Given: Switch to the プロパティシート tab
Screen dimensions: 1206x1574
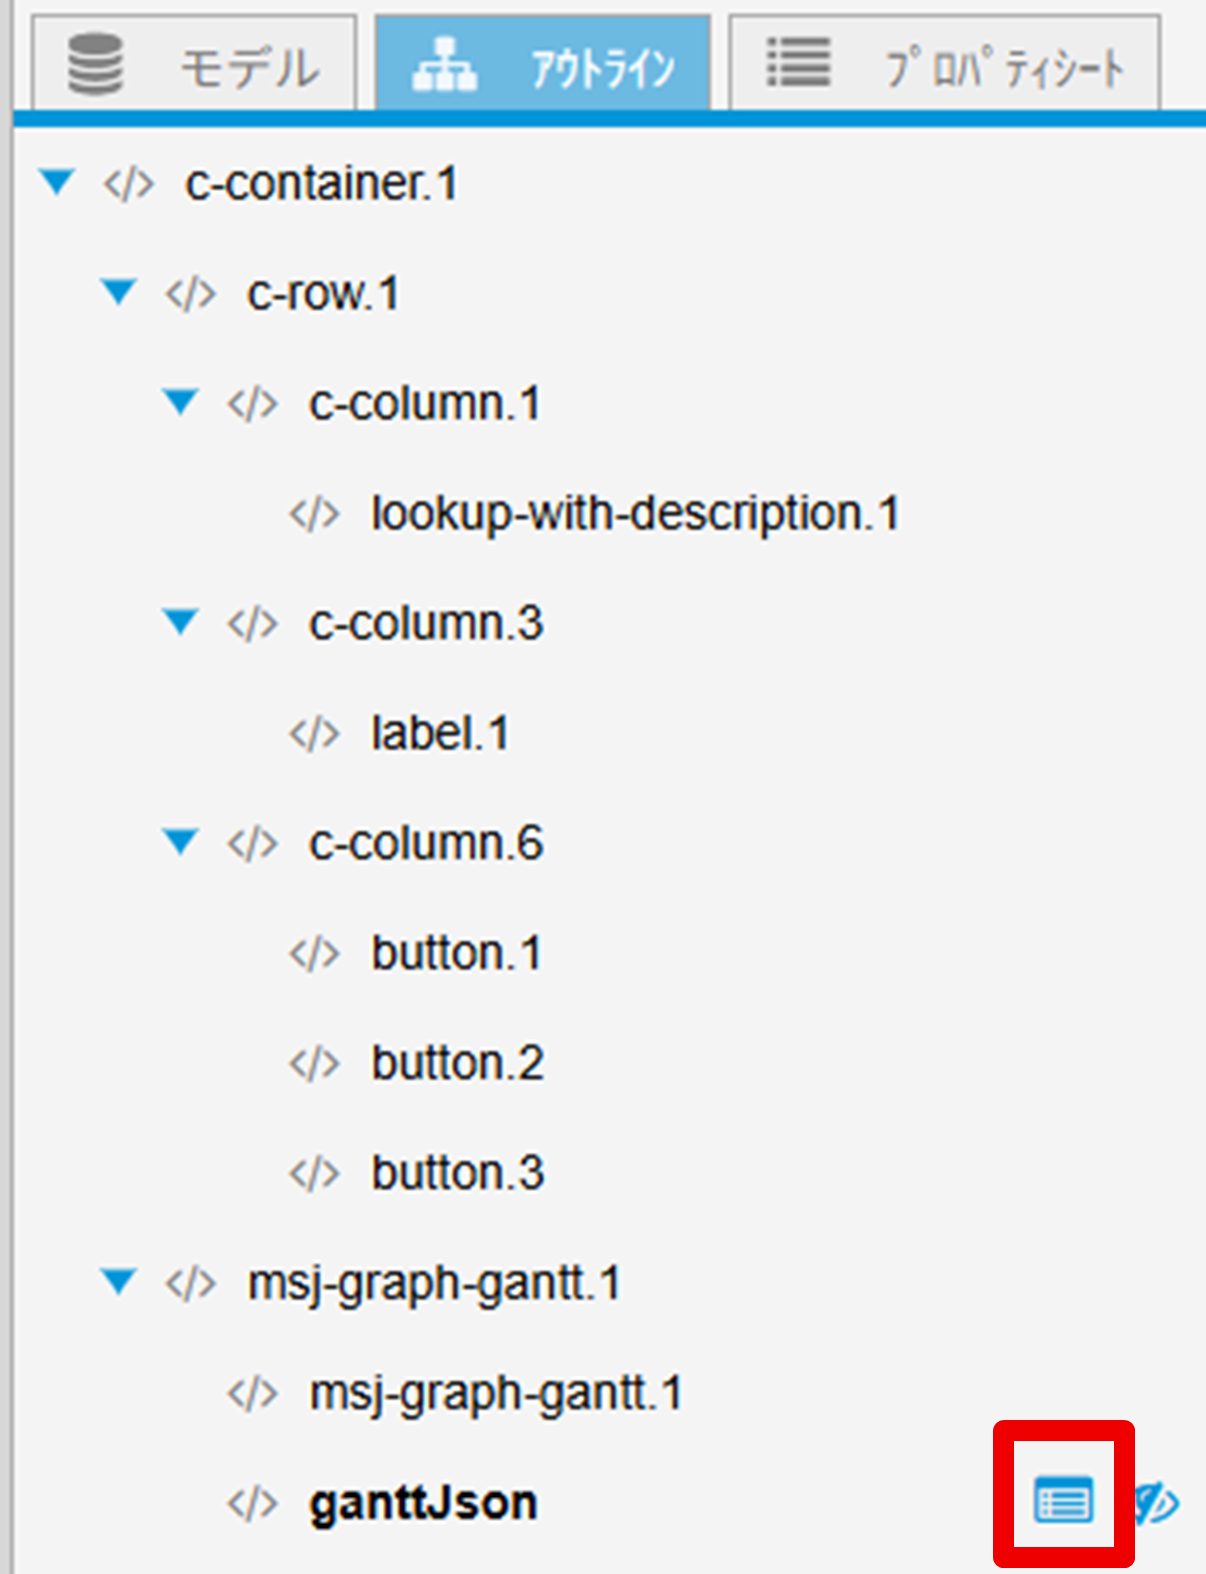Looking at the screenshot, I should point(944,65).
